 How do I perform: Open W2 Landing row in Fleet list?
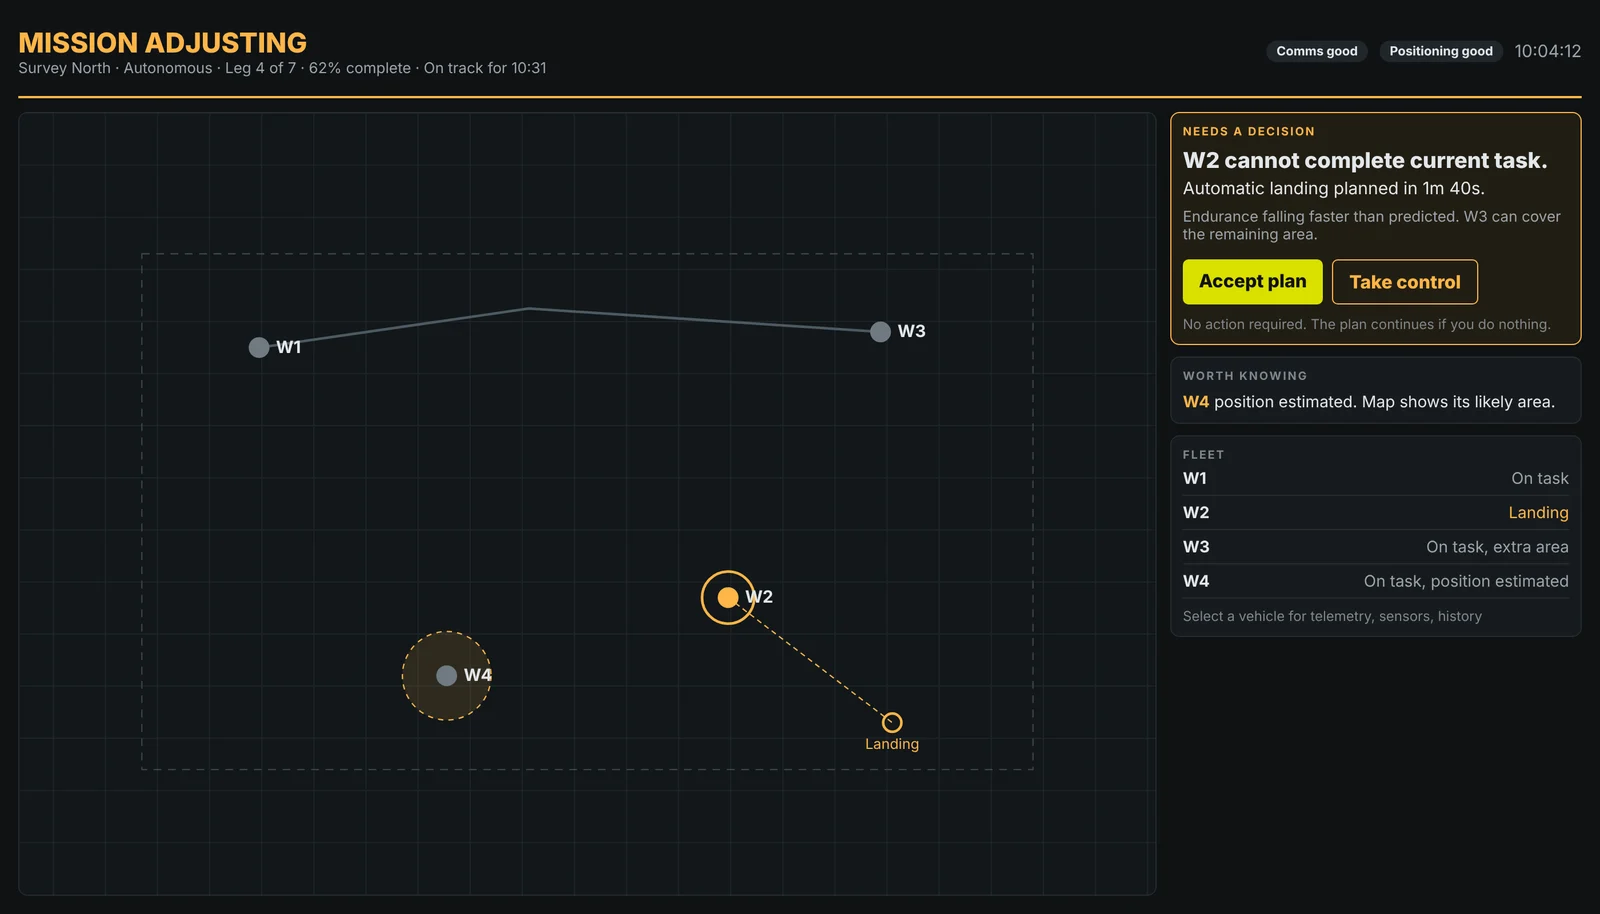(1375, 512)
